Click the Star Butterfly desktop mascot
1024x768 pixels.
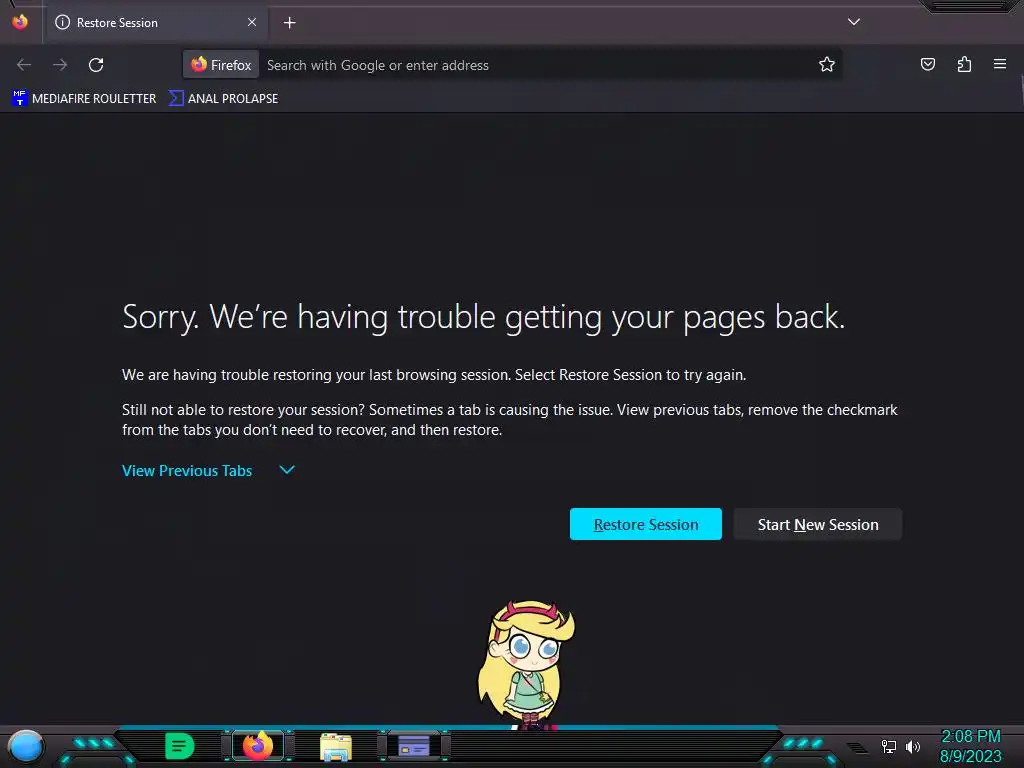click(x=526, y=664)
